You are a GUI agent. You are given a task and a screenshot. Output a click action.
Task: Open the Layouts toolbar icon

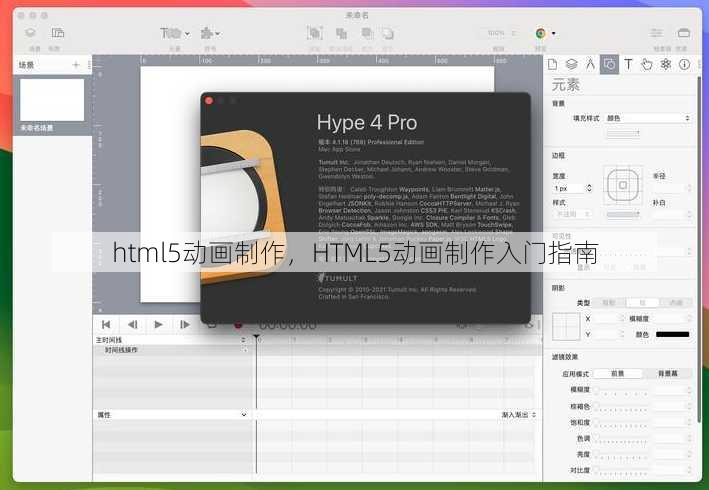[x=57, y=33]
